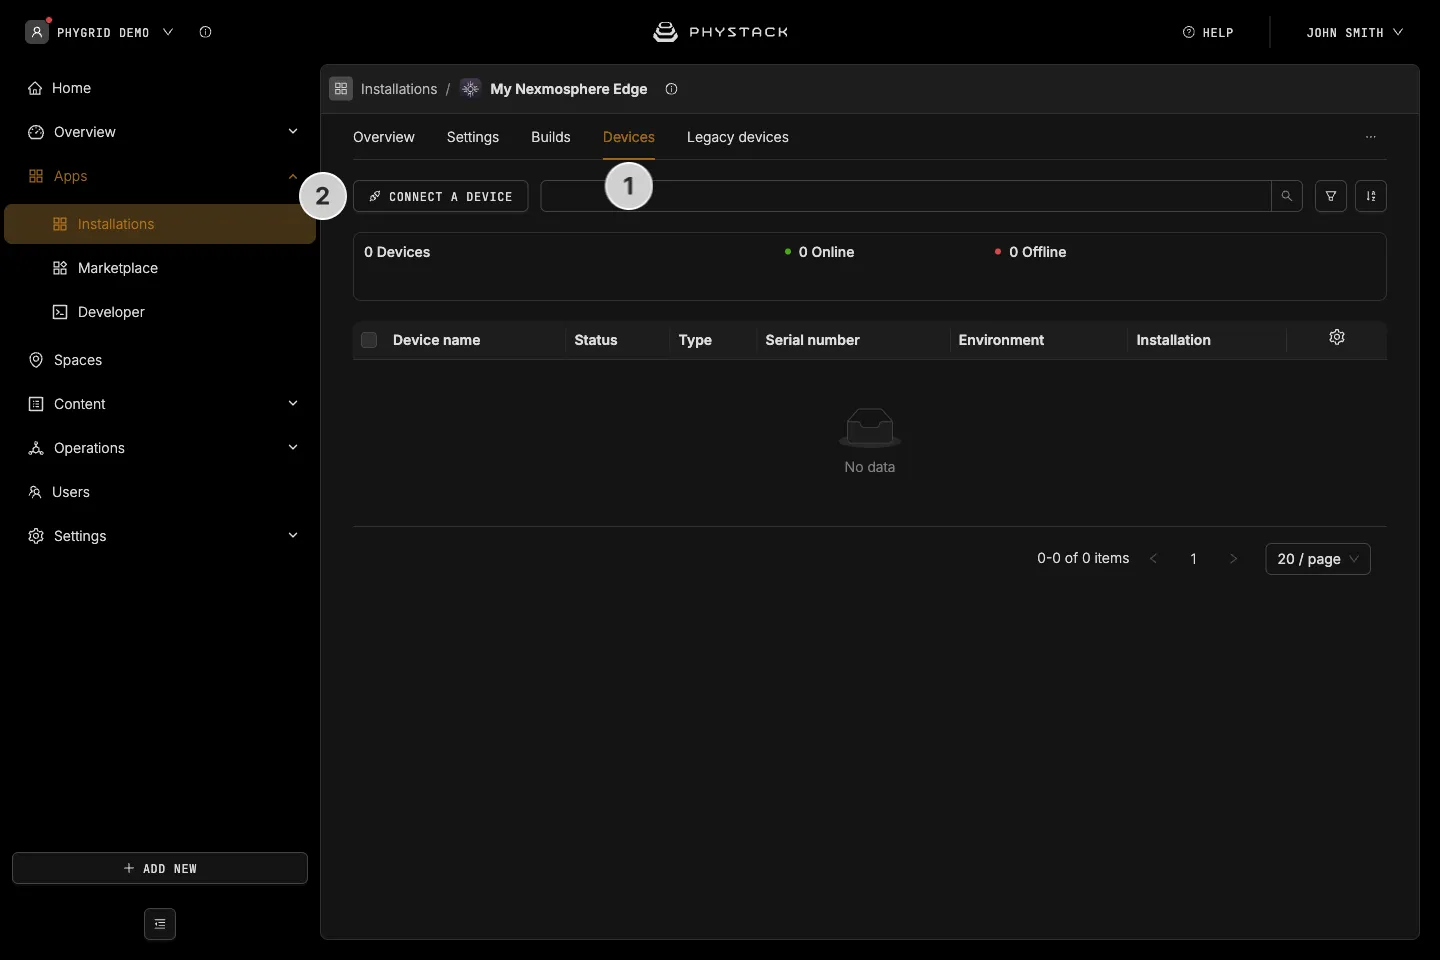The height and width of the screenshot is (960, 1440).
Task: Click the Phystack logo
Action: pyautogui.click(x=720, y=32)
